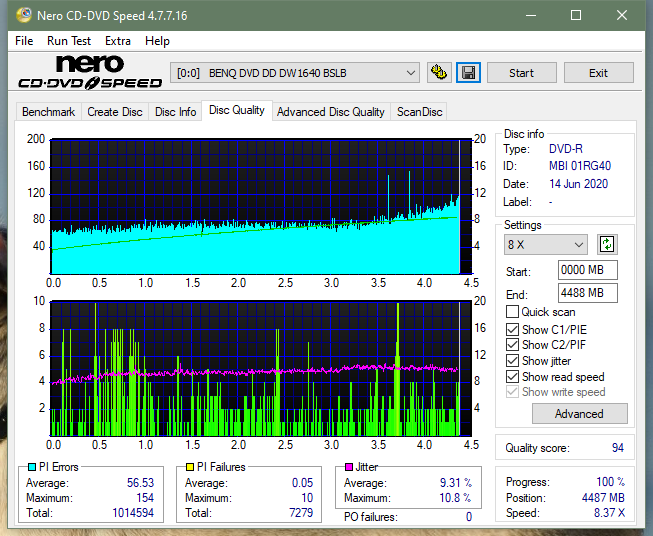The image size is (653, 536).
Task: Click the cyan PI Errors color legend
Action: pos(32,467)
